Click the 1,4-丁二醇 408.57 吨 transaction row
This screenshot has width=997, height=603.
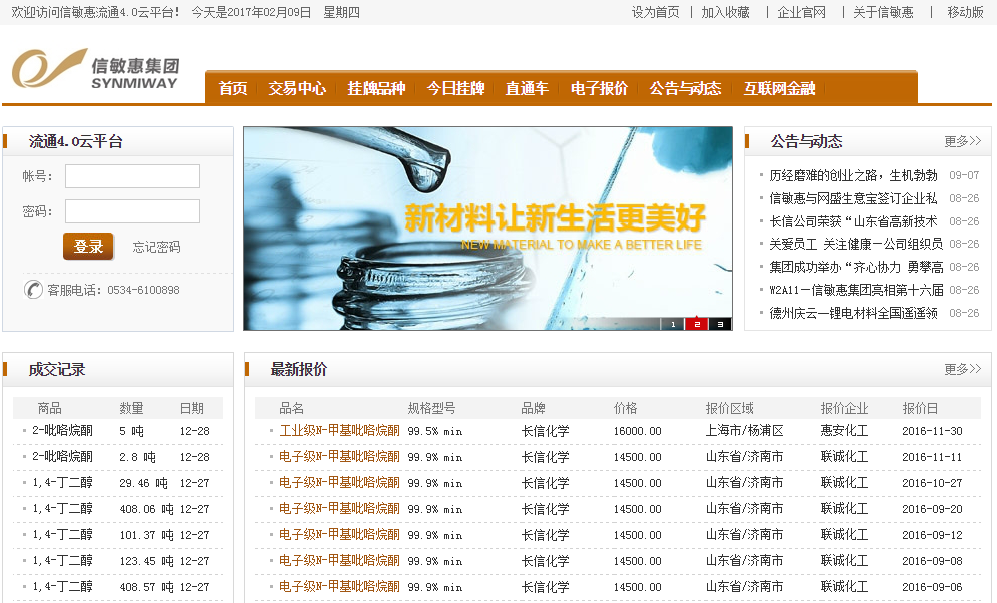[x=118, y=587]
